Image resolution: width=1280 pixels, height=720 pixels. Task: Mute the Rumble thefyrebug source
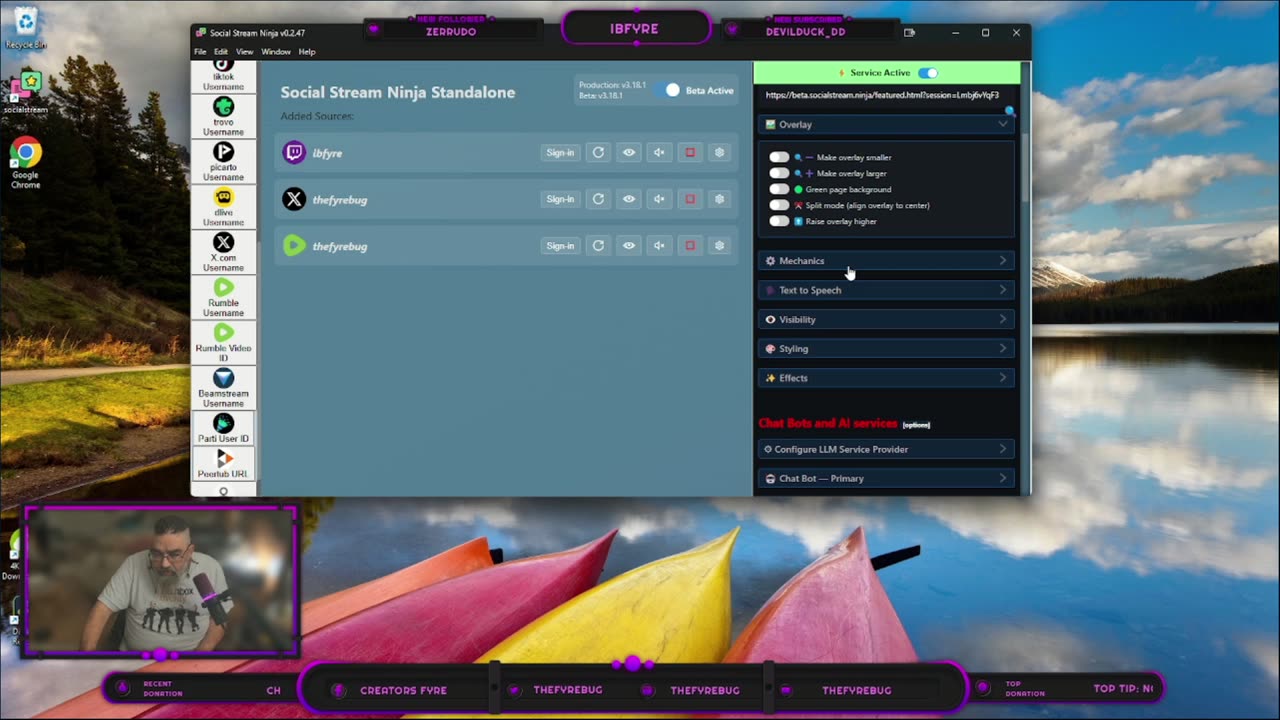pyautogui.click(x=659, y=245)
